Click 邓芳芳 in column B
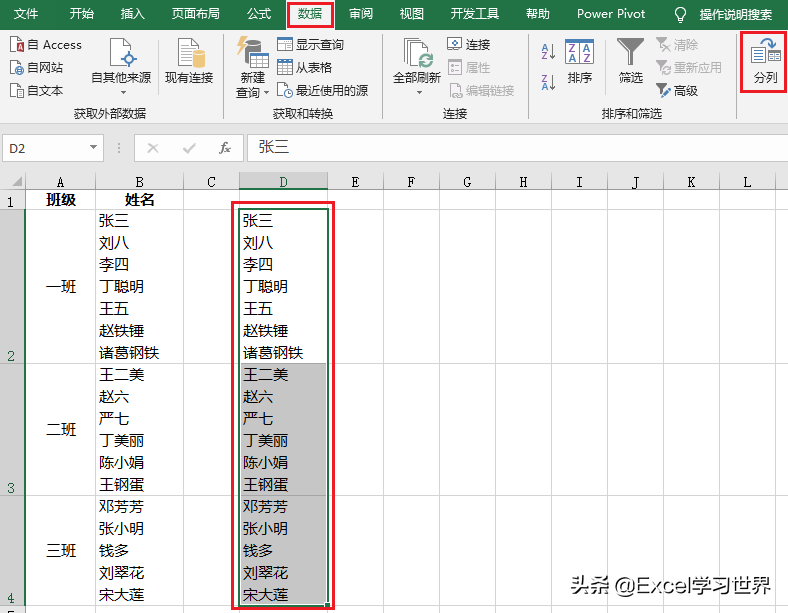 click(x=121, y=506)
